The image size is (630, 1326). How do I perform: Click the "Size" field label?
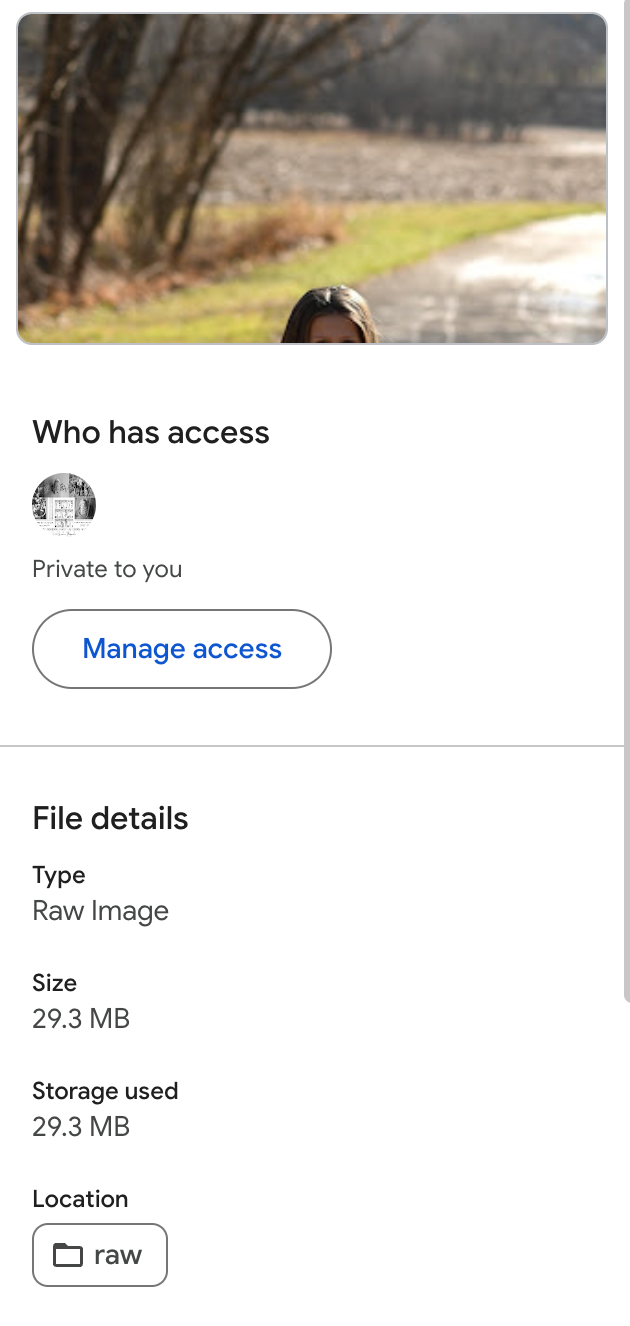click(54, 983)
